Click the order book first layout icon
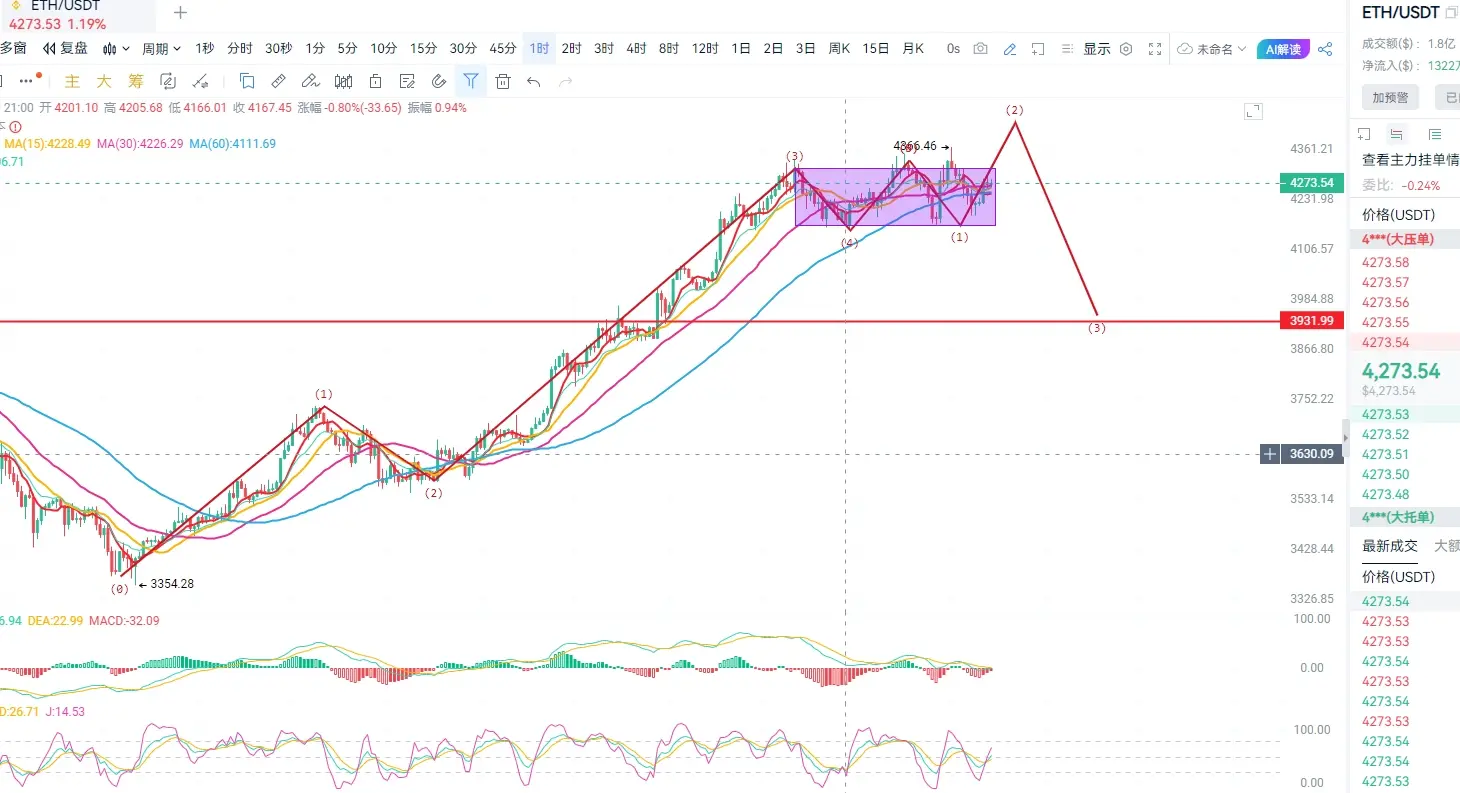This screenshot has width=1460, height=793. click(x=1364, y=134)
